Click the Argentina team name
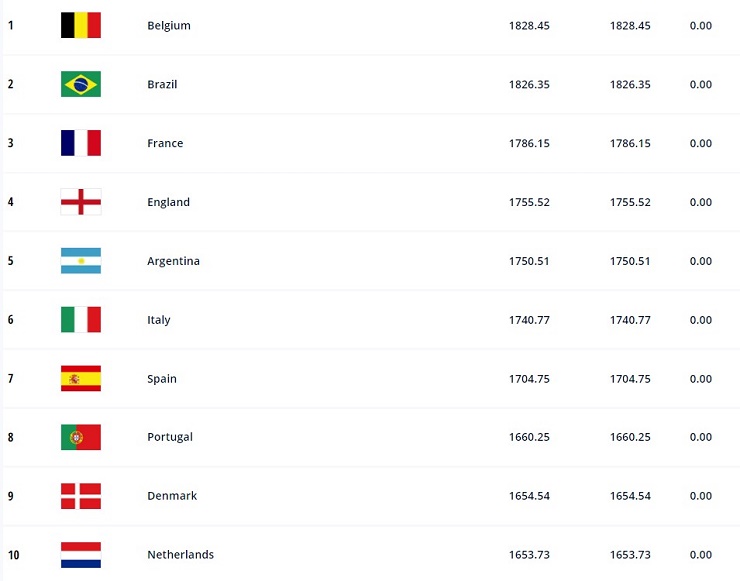The image size is (740, 581). click(x=173, y=261)
